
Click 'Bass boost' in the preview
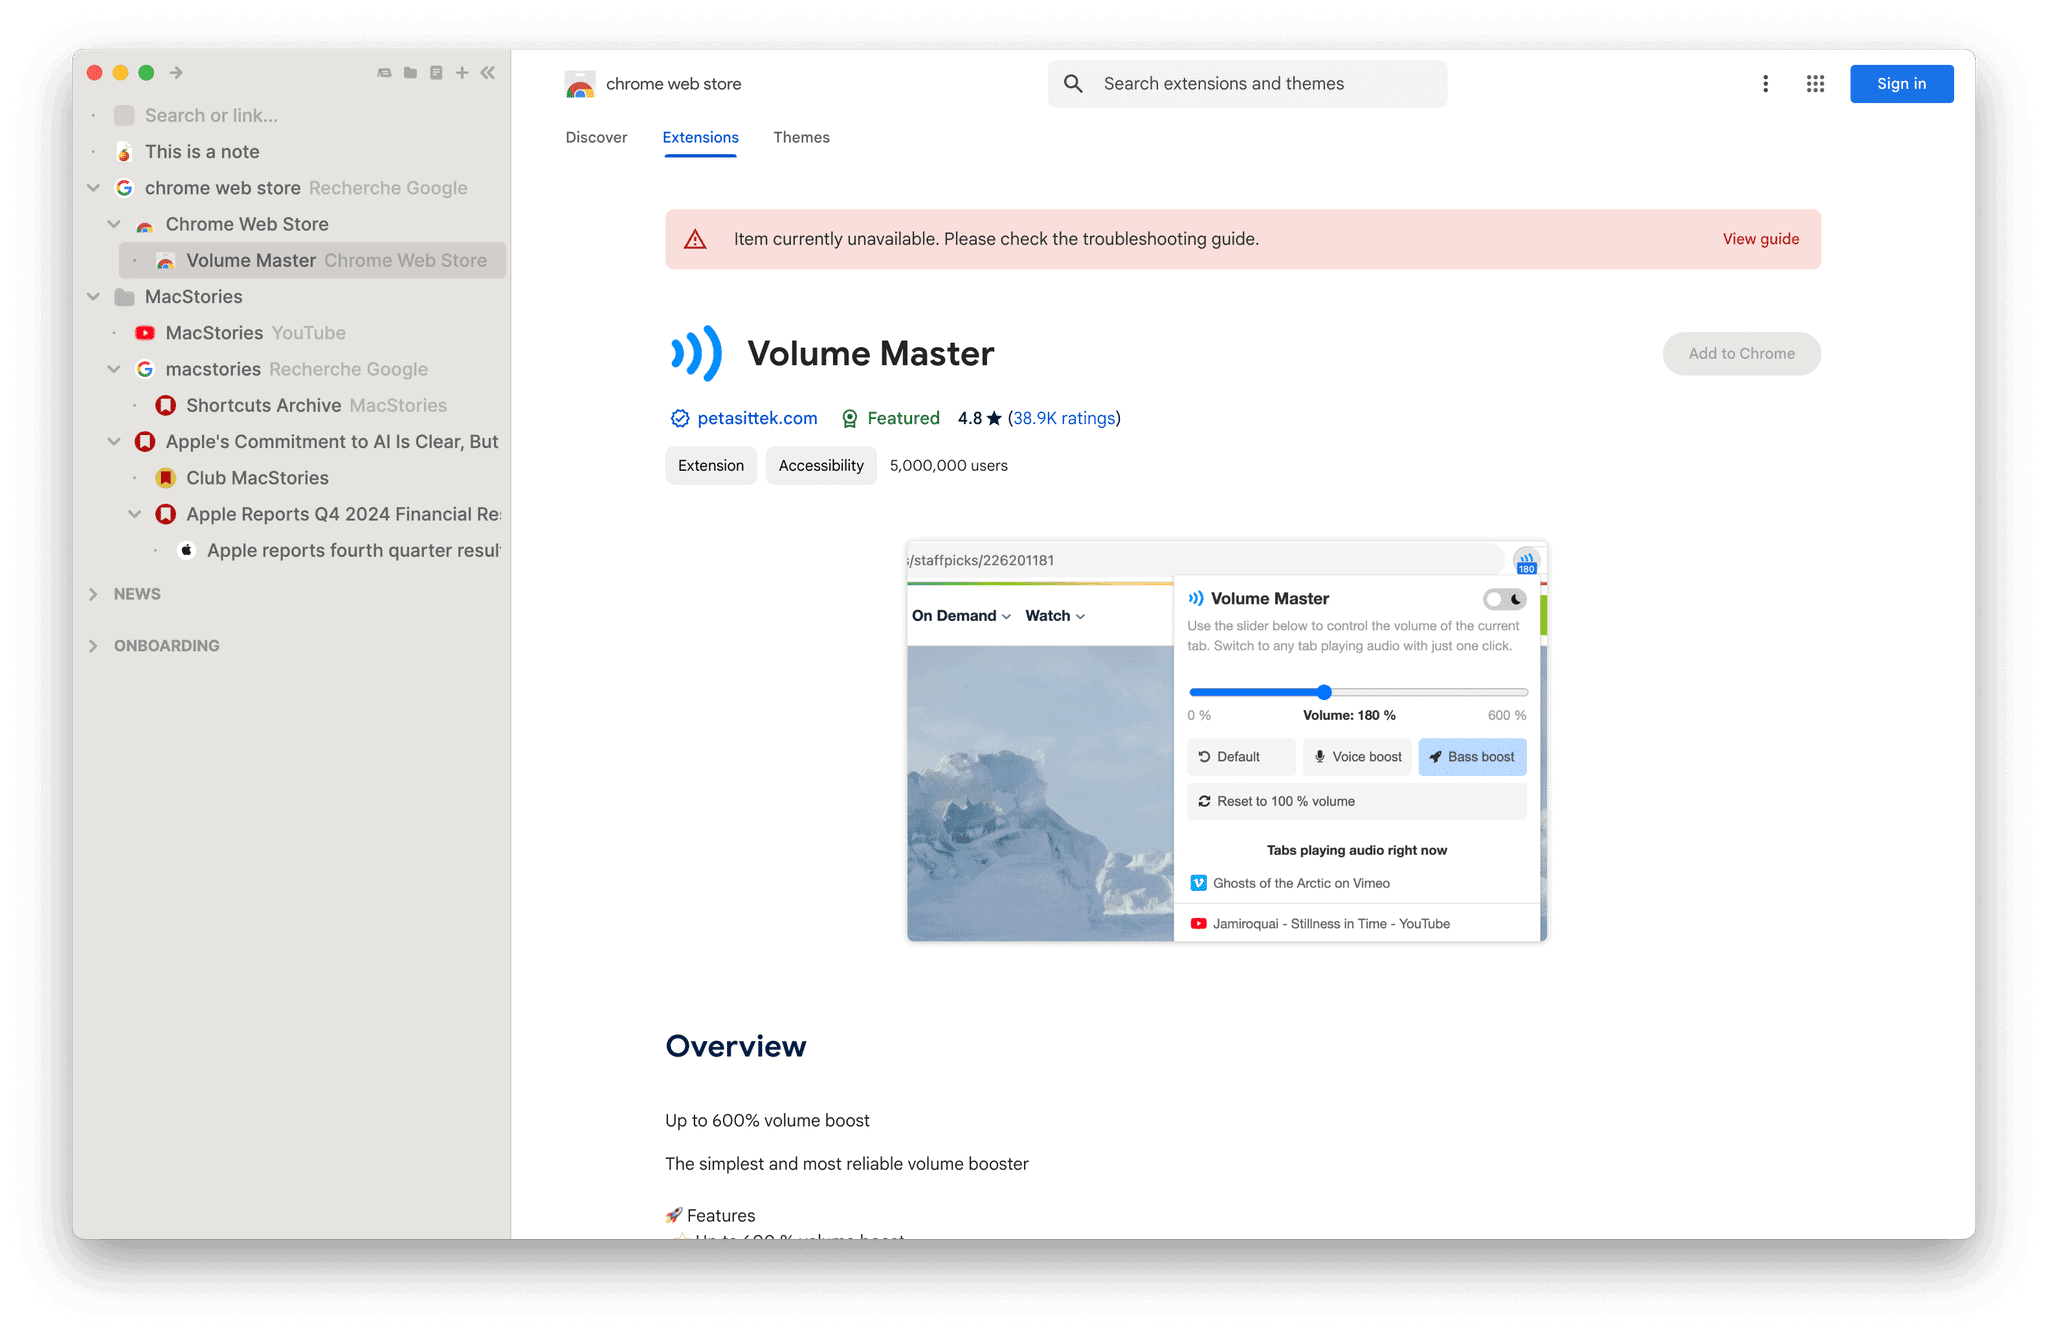[1472, 757]
